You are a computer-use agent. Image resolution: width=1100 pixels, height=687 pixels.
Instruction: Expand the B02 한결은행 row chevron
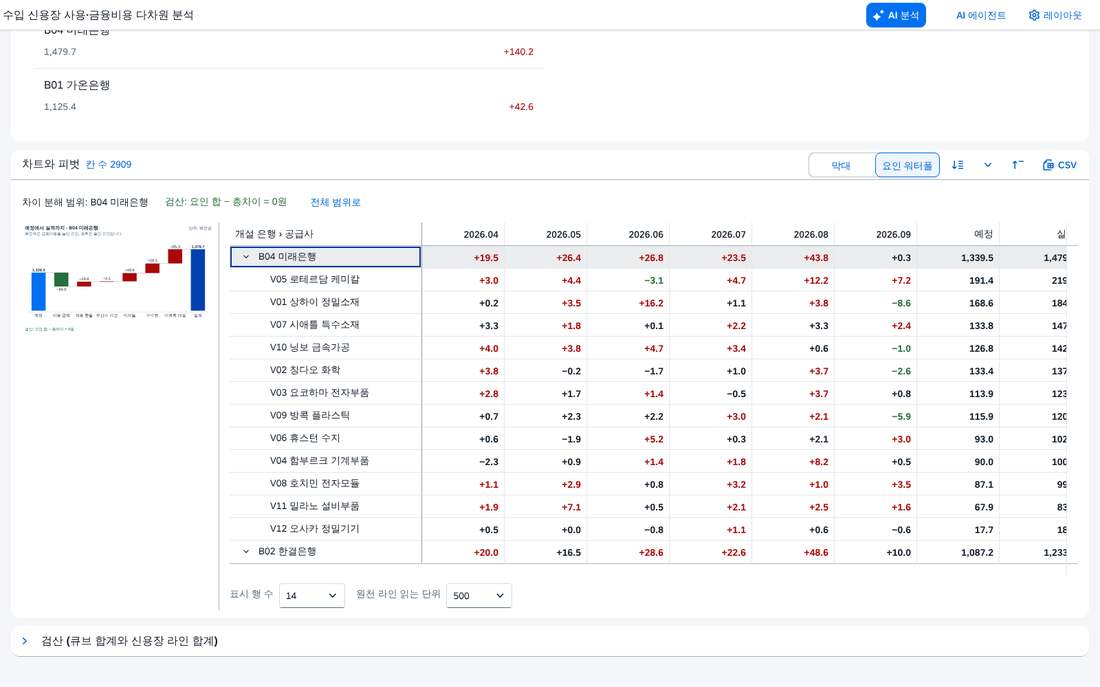(x=246, y=552)
